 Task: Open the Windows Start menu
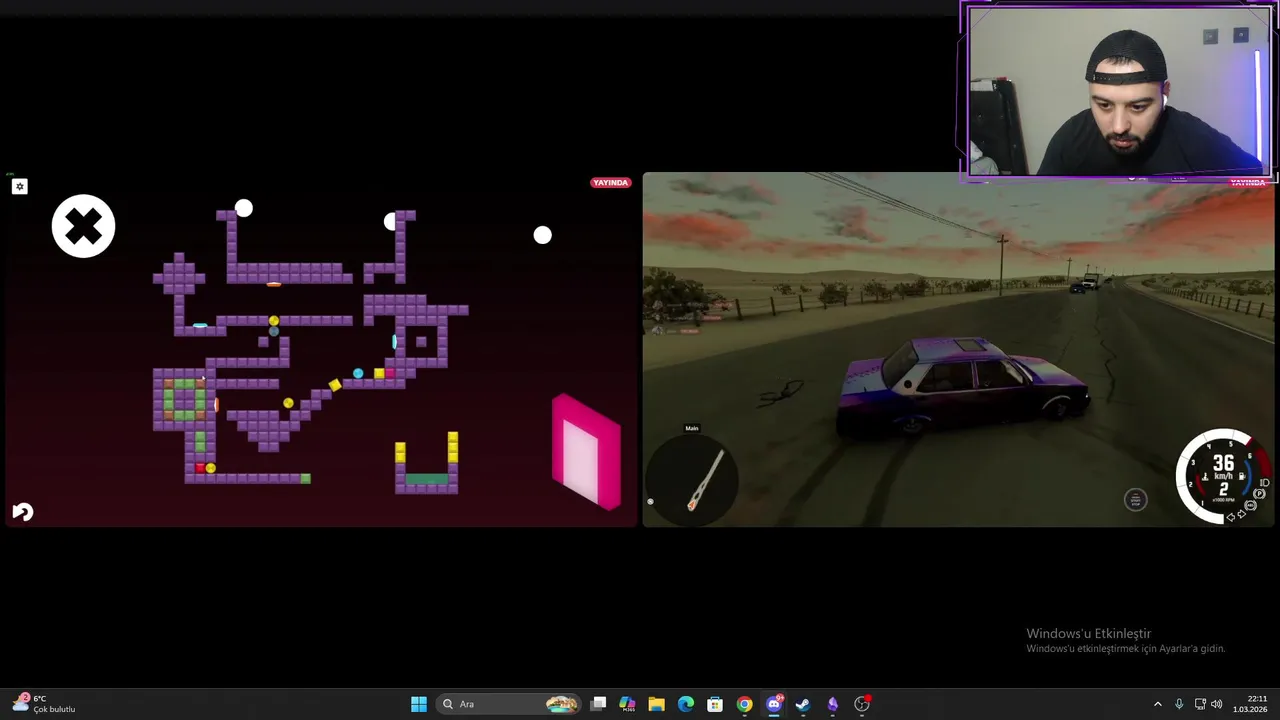[419, 704]
